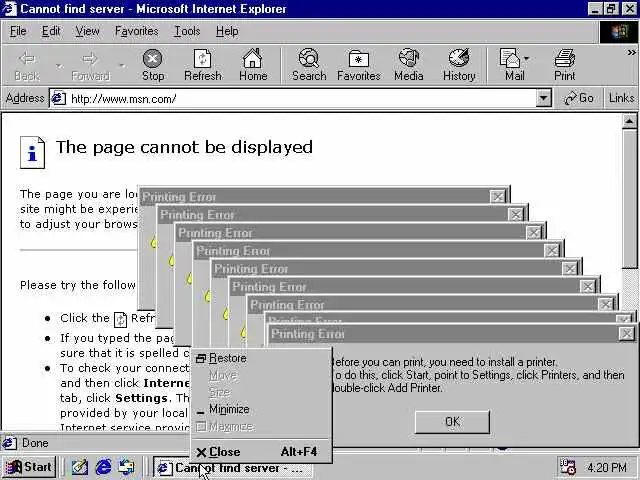This screenshot has width=640, height=480.
Task: Click the Forward arrow button
Action: 90,65
